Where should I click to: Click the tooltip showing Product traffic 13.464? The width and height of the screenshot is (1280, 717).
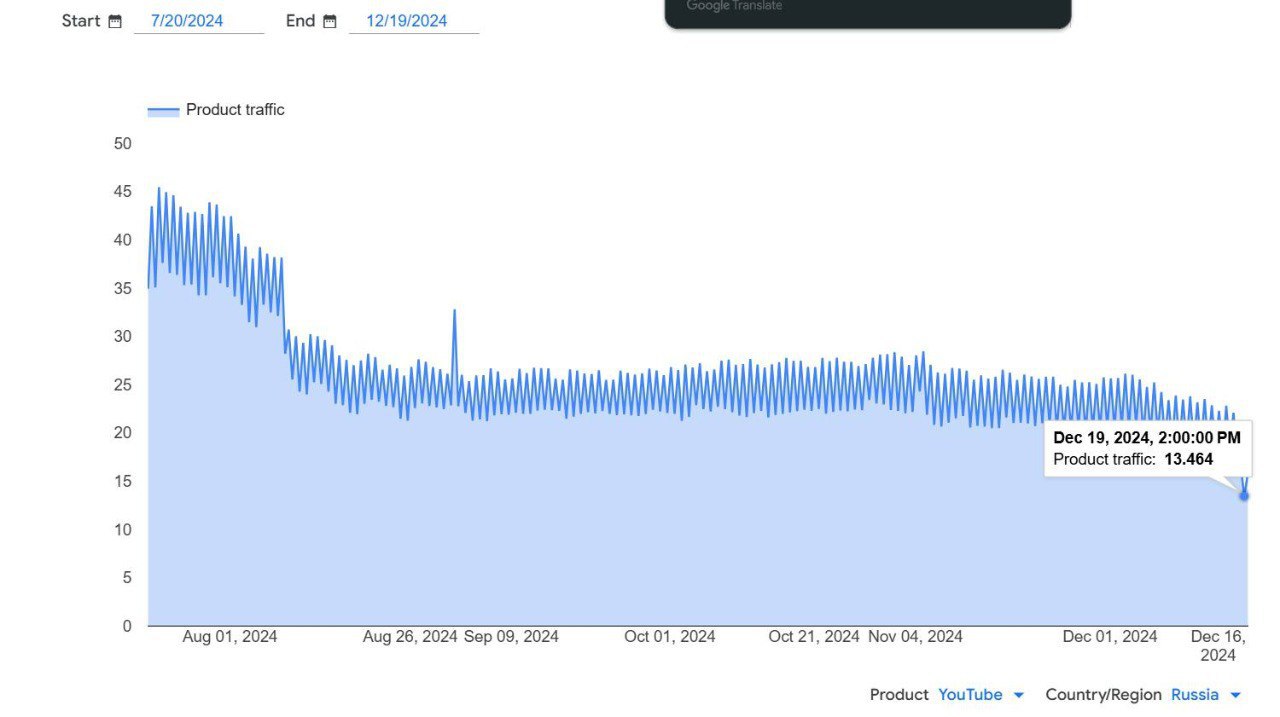pos(1146,449)
